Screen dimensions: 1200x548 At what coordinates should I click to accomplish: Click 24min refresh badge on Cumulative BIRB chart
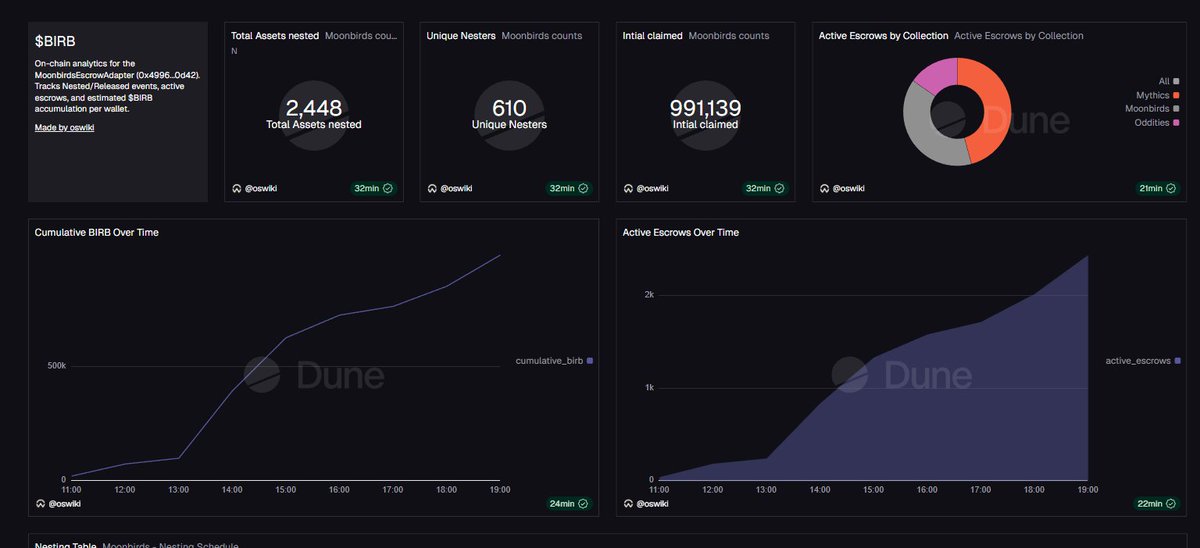(x=569, y=503)
